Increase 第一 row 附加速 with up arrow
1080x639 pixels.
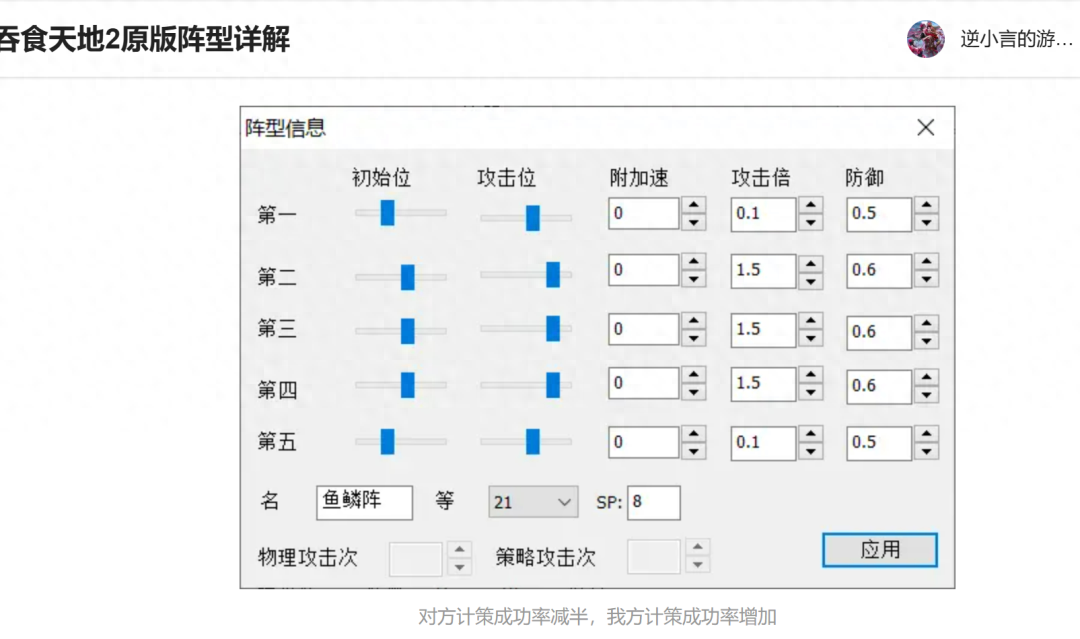tap(694, 205)
